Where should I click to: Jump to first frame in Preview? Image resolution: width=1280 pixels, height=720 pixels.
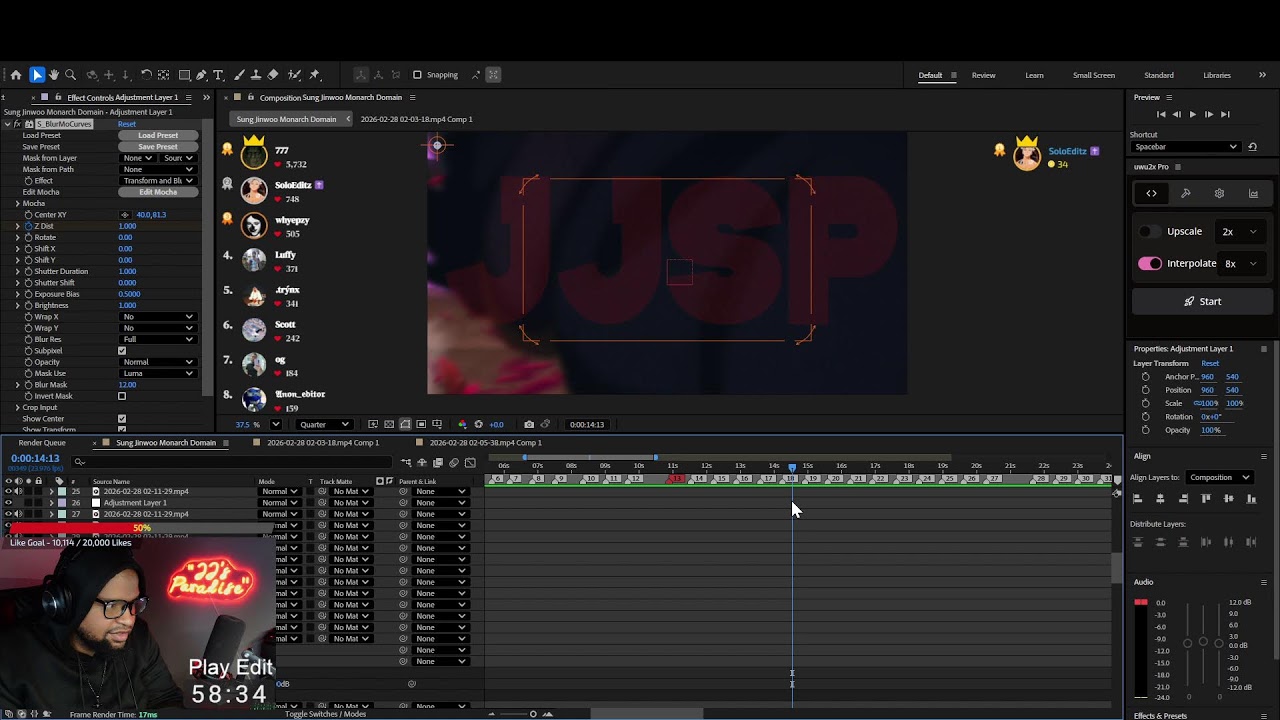[x=1161, y=115]
